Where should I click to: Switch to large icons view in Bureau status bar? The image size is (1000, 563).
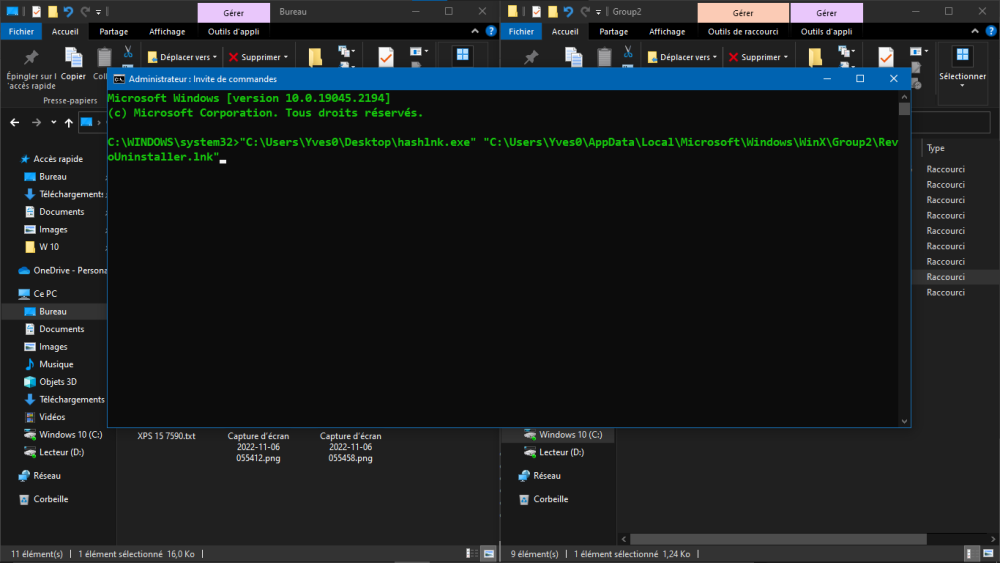tap(489, 553)
